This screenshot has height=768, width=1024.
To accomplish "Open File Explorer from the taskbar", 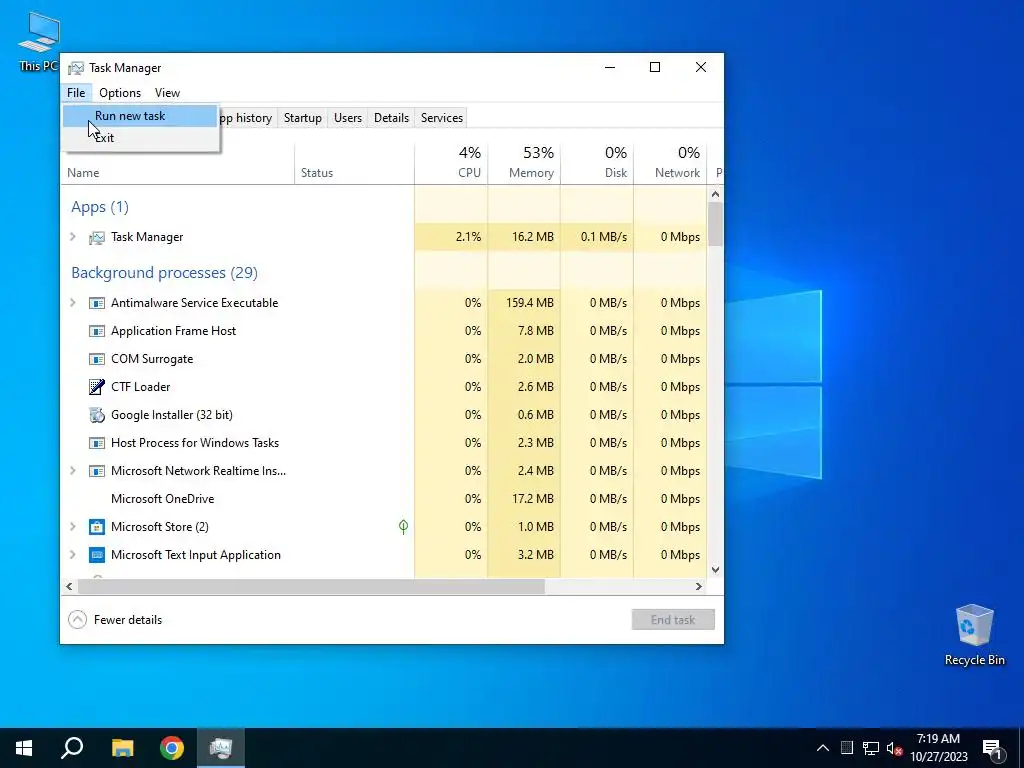I will (x=122, y=748).
